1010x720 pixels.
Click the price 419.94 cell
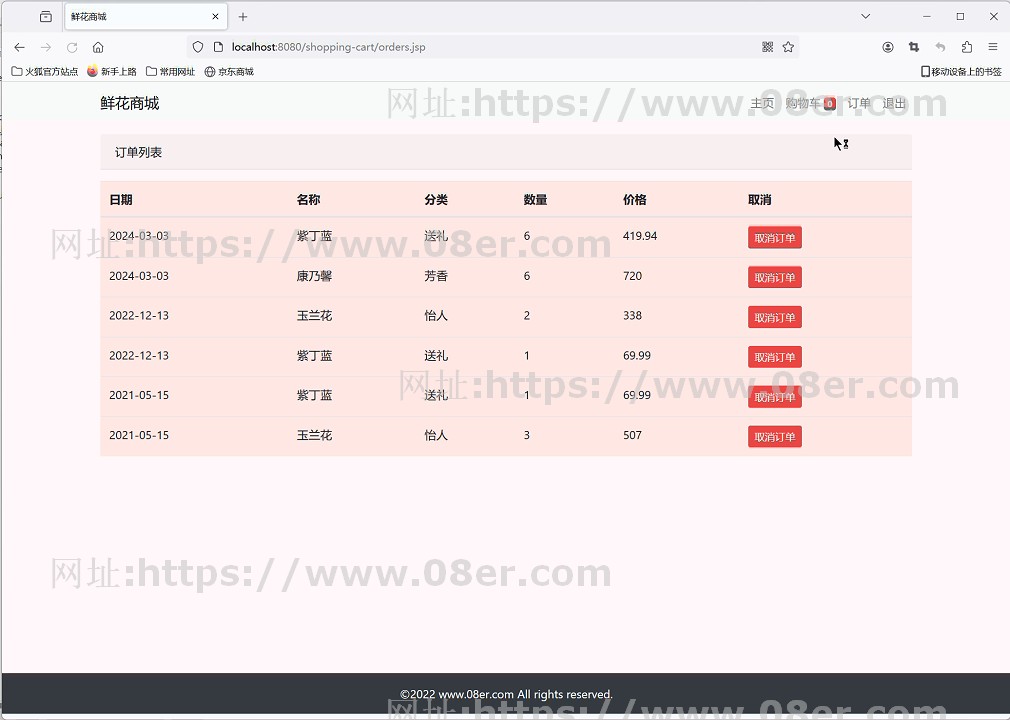click(640, 236)
